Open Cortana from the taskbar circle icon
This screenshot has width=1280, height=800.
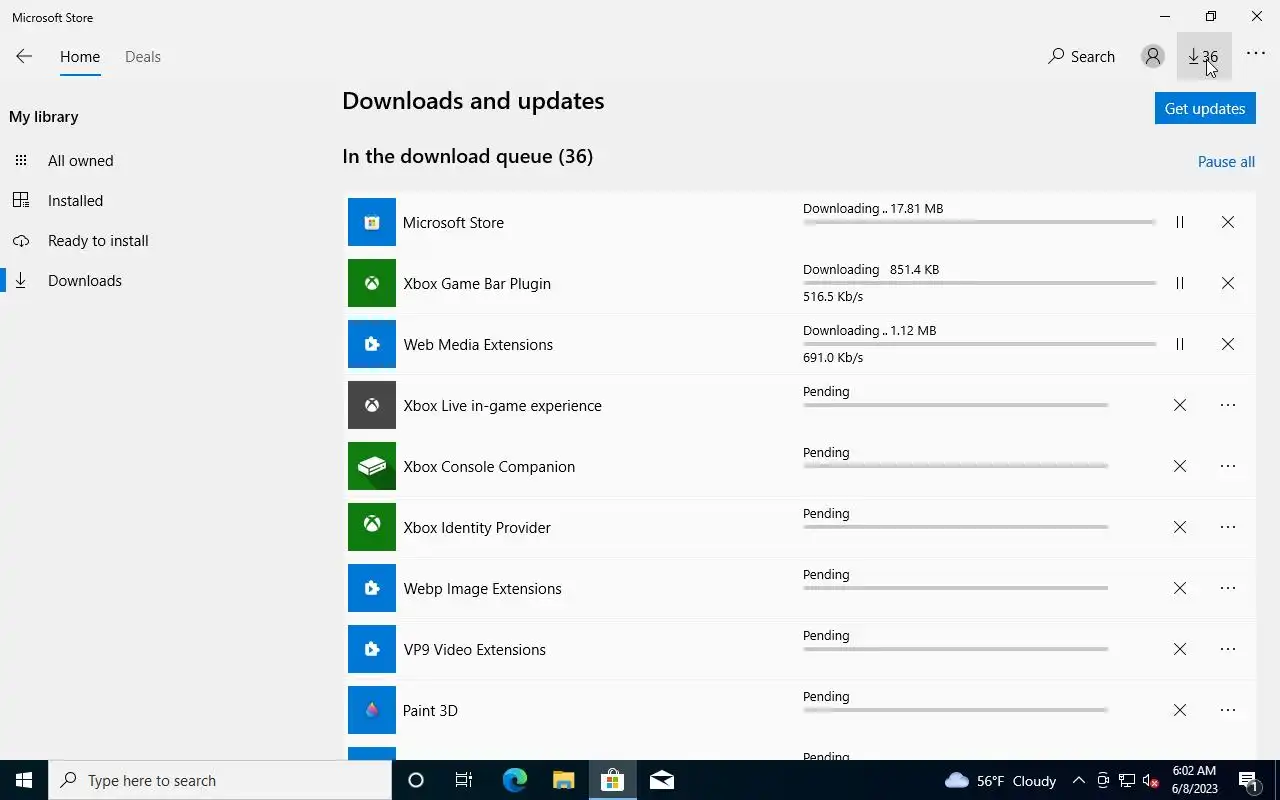click(416, 780)
